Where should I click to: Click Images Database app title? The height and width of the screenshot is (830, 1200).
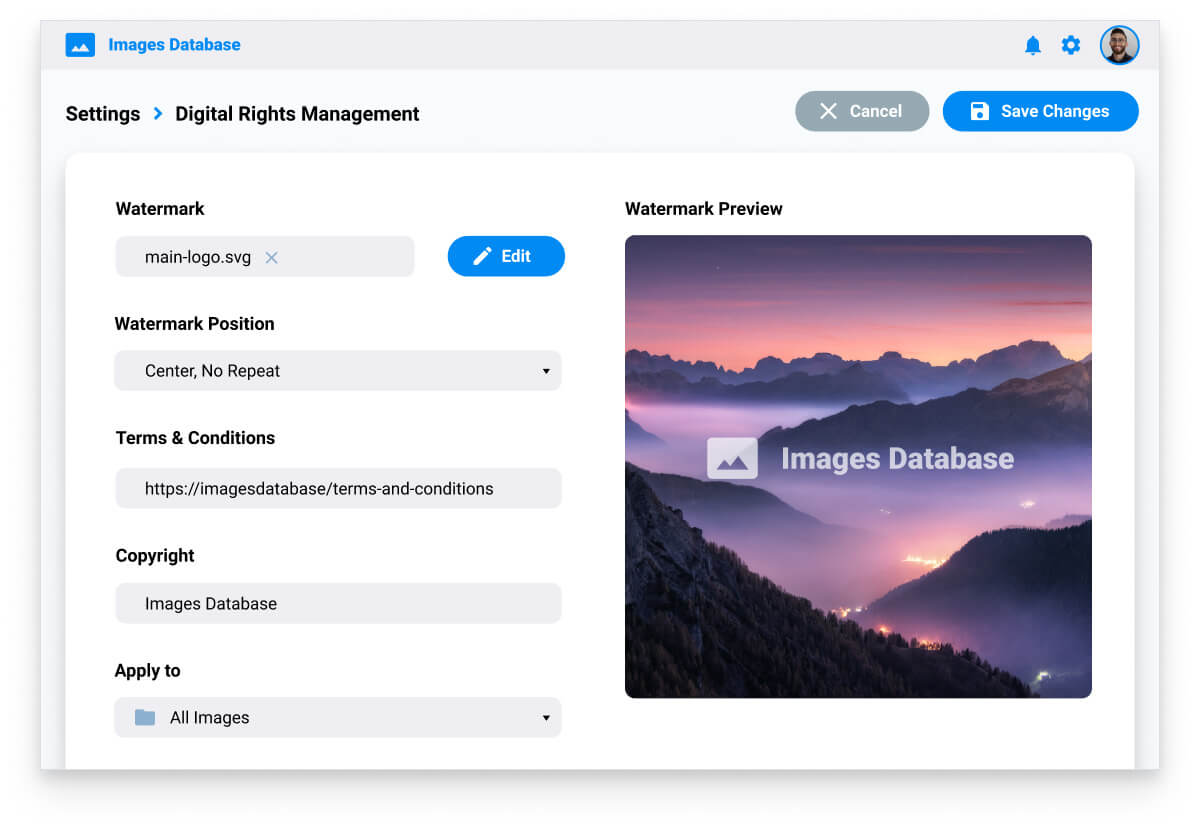(174, 45)
